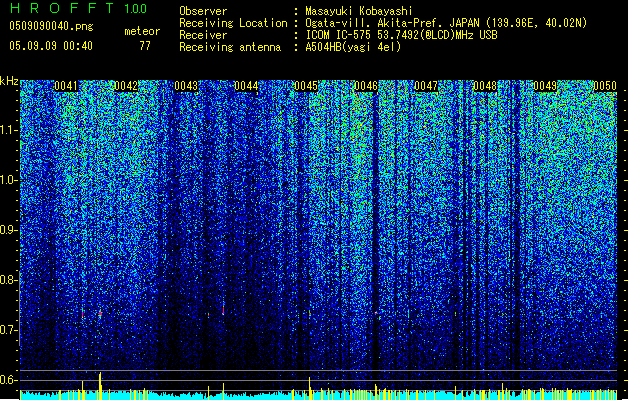This screenshot has width=629, height=400.
Task: Click the 0045 time marker
Action: (306, 86)
